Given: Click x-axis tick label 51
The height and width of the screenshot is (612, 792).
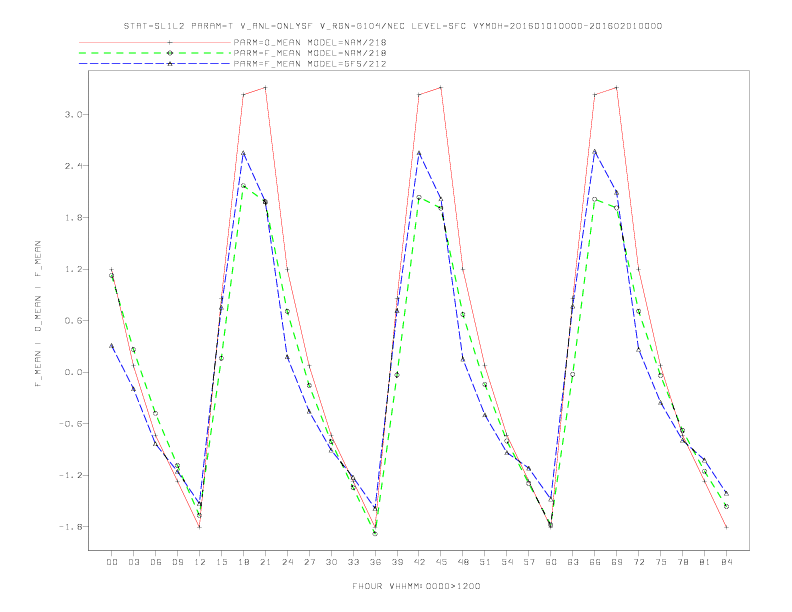Looking at the screenshot, I should (x=485, y=562).
